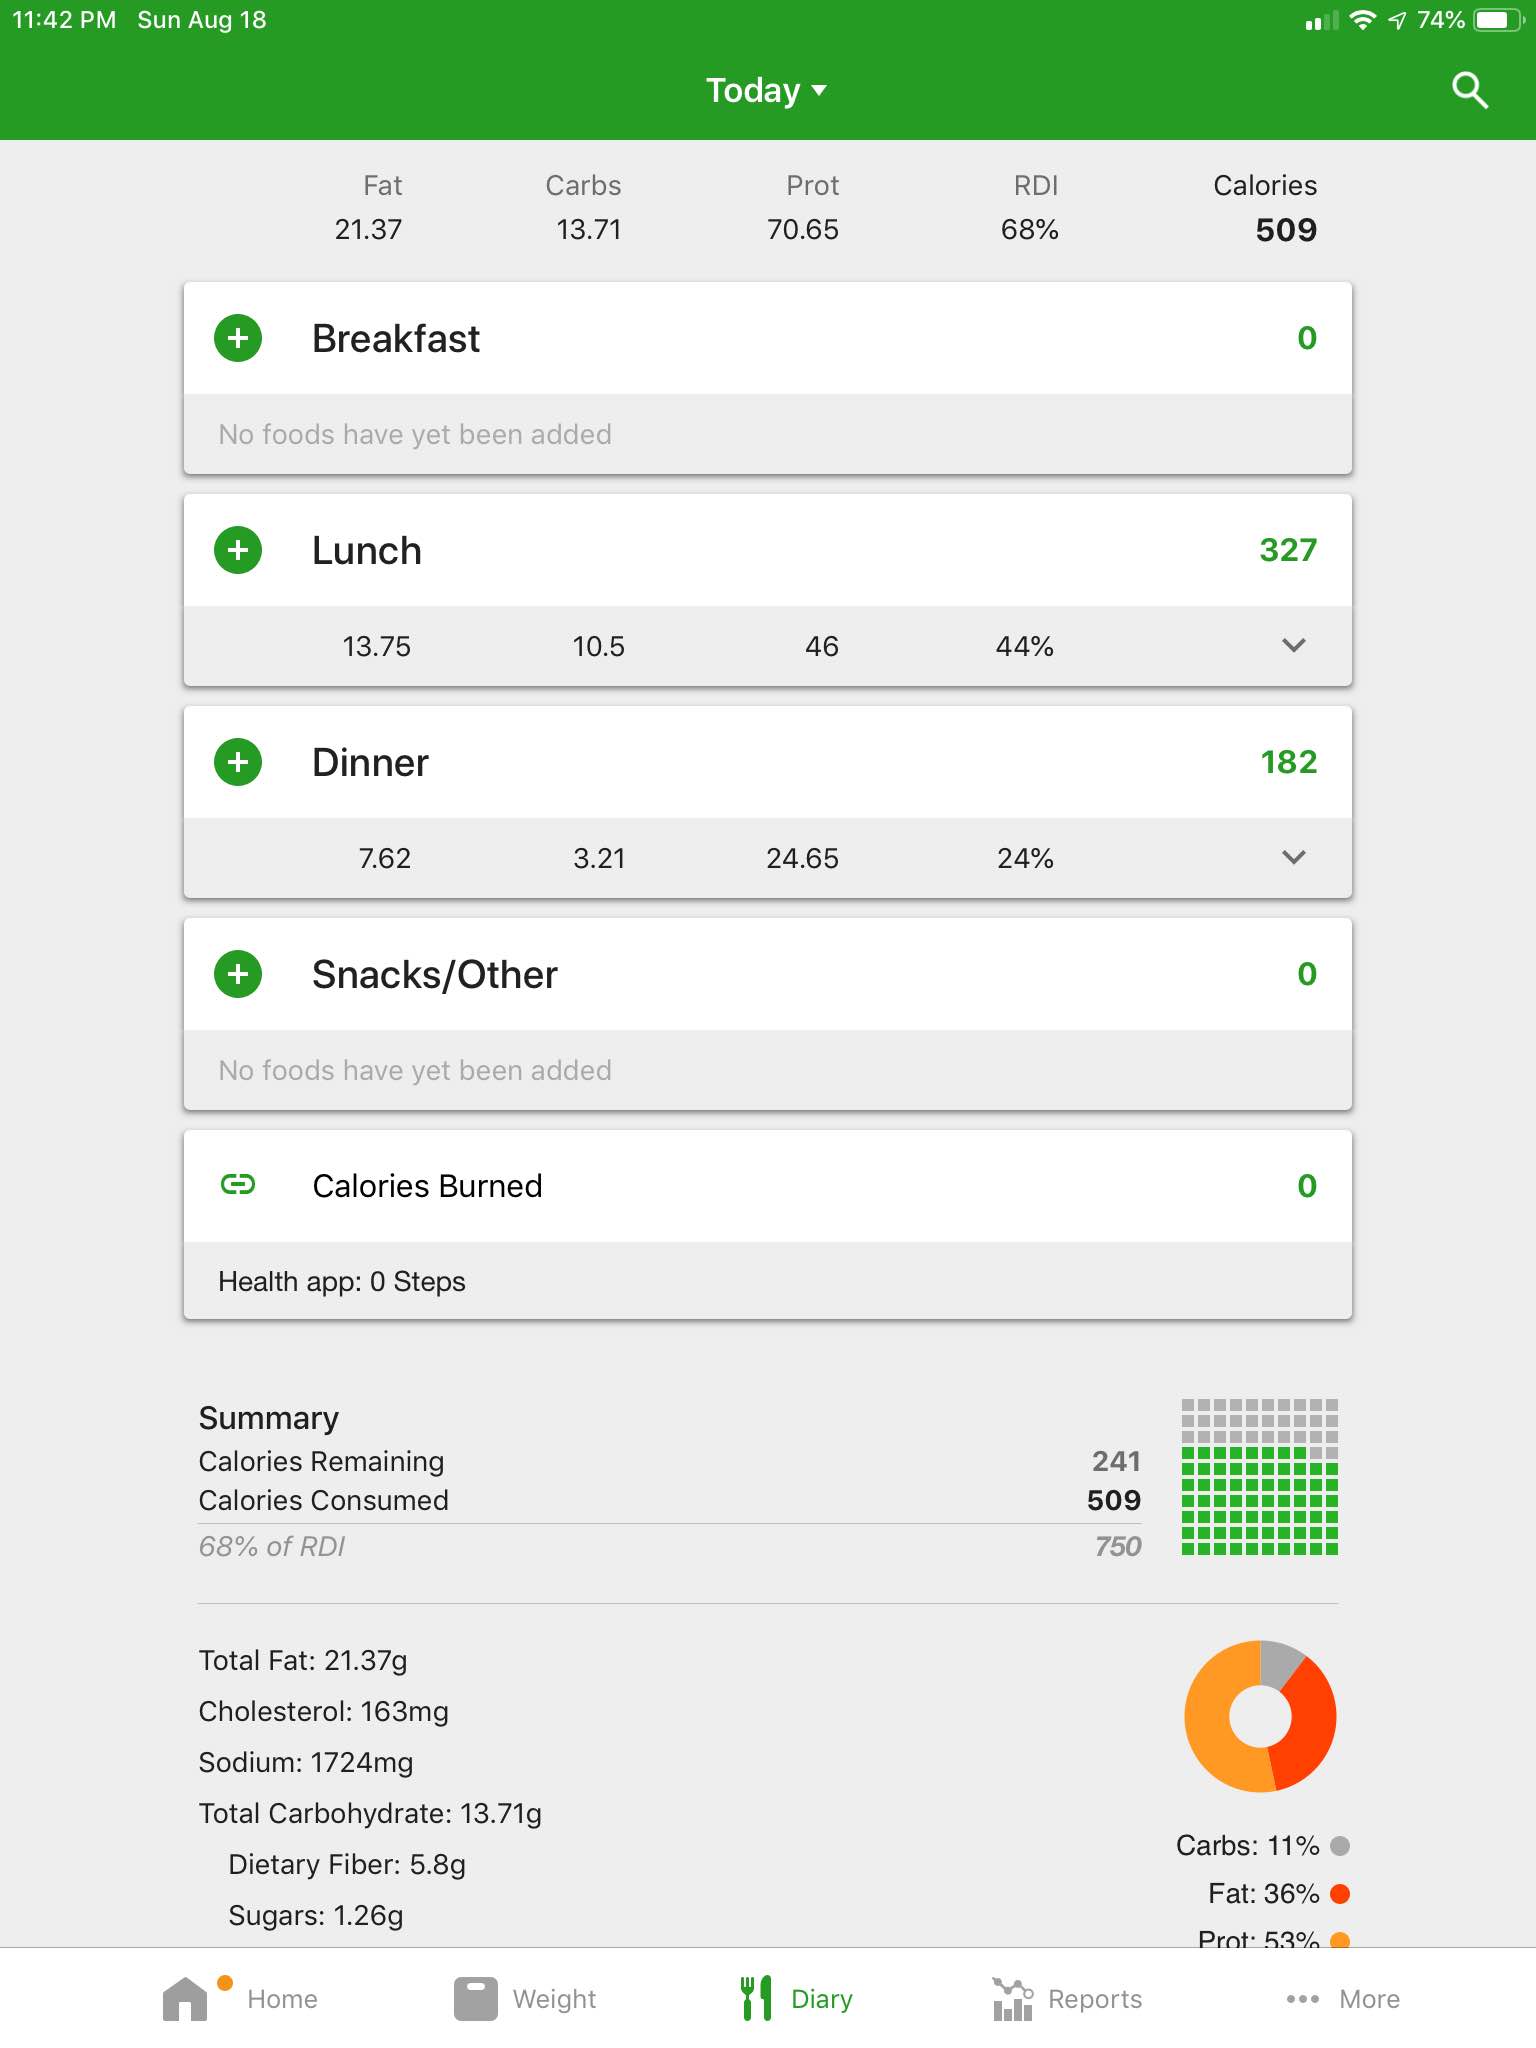Expand the Dinner foods chevron

pos(1293,857)
